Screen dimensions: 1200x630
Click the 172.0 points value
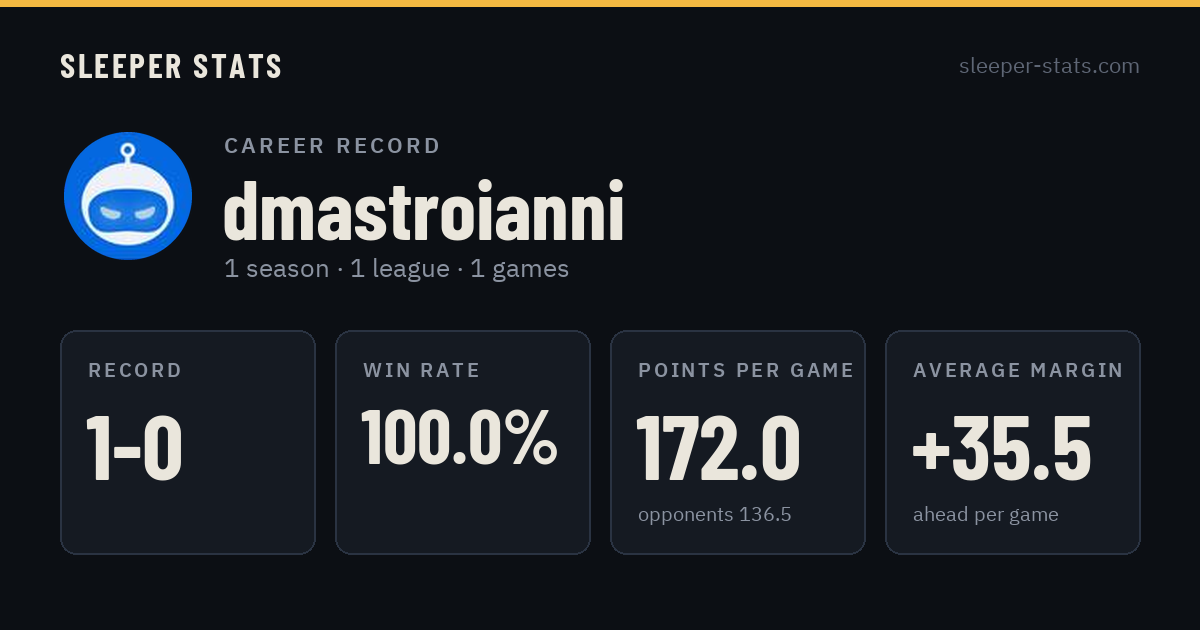coord(718,449)
